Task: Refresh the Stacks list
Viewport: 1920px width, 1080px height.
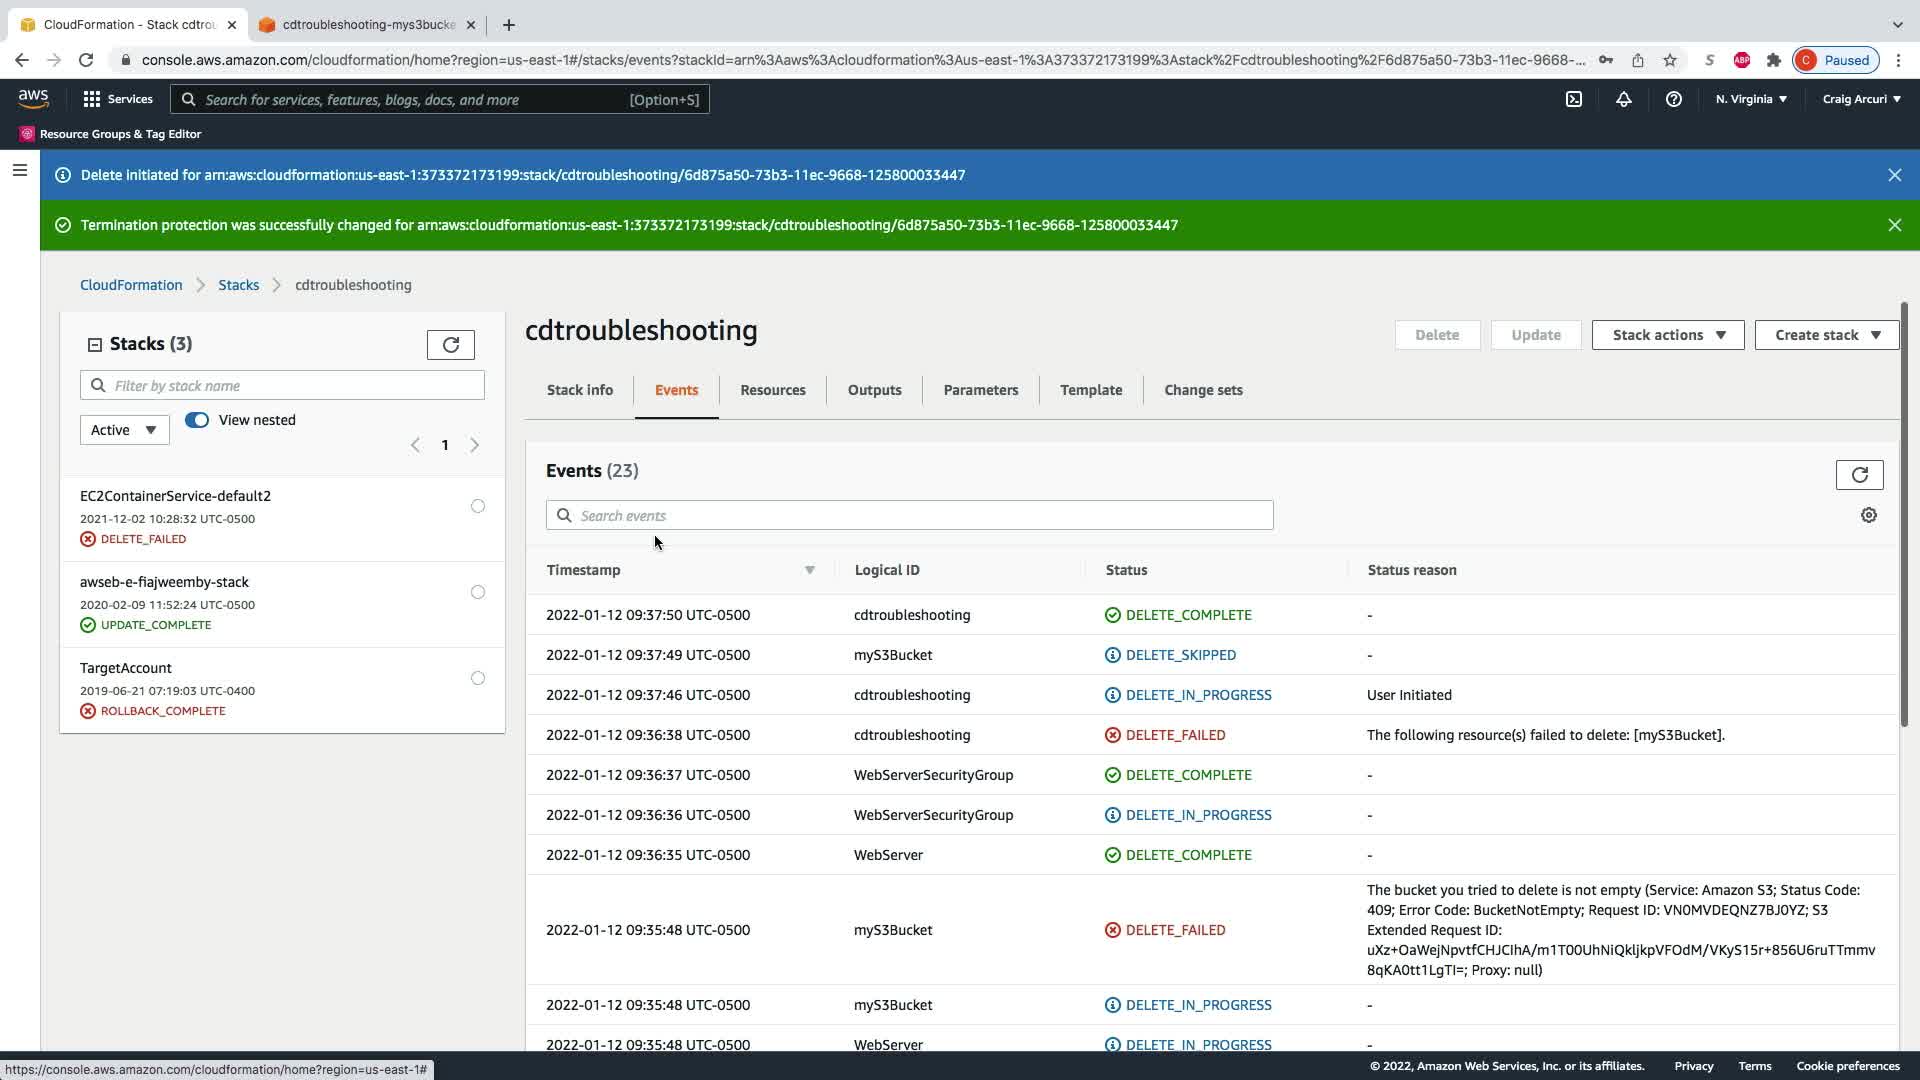Action: (x=451, y=345)
